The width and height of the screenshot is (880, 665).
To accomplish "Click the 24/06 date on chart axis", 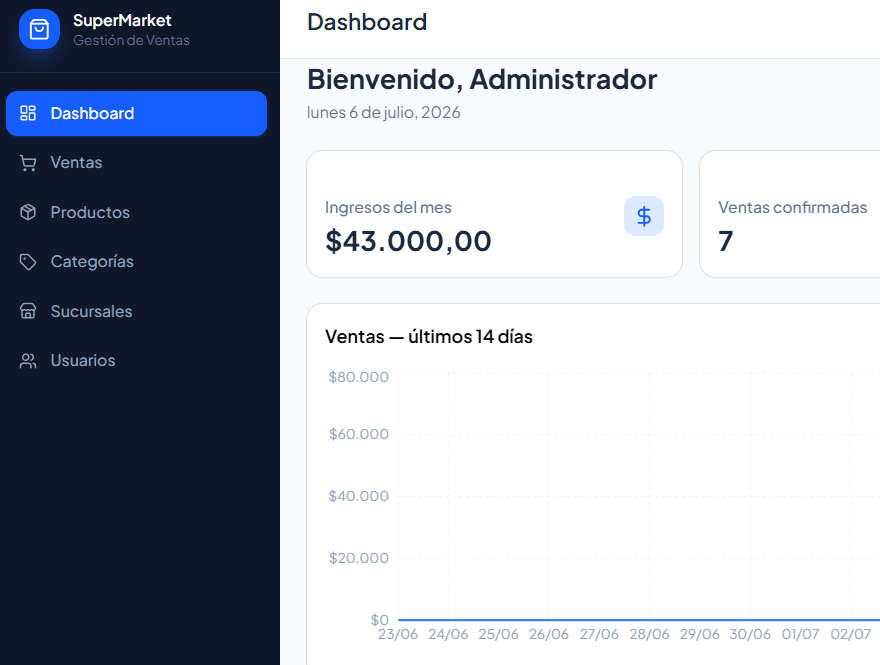I will pos(448,634).
